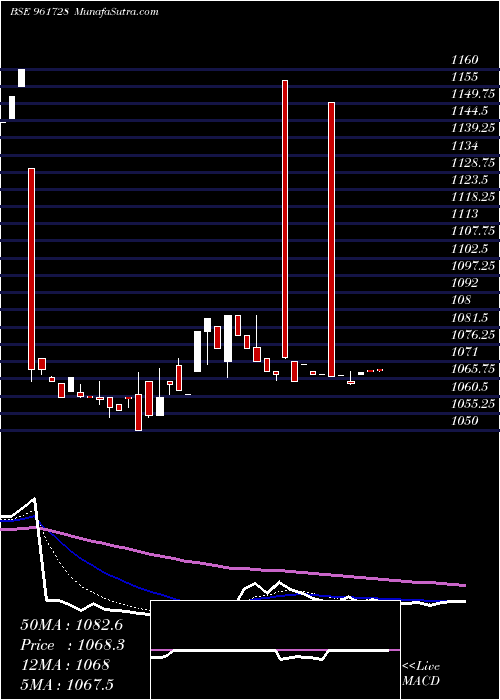Click the 1071 price level
The height and width of the screenshot is (700, 500).
tap(465, 352)
